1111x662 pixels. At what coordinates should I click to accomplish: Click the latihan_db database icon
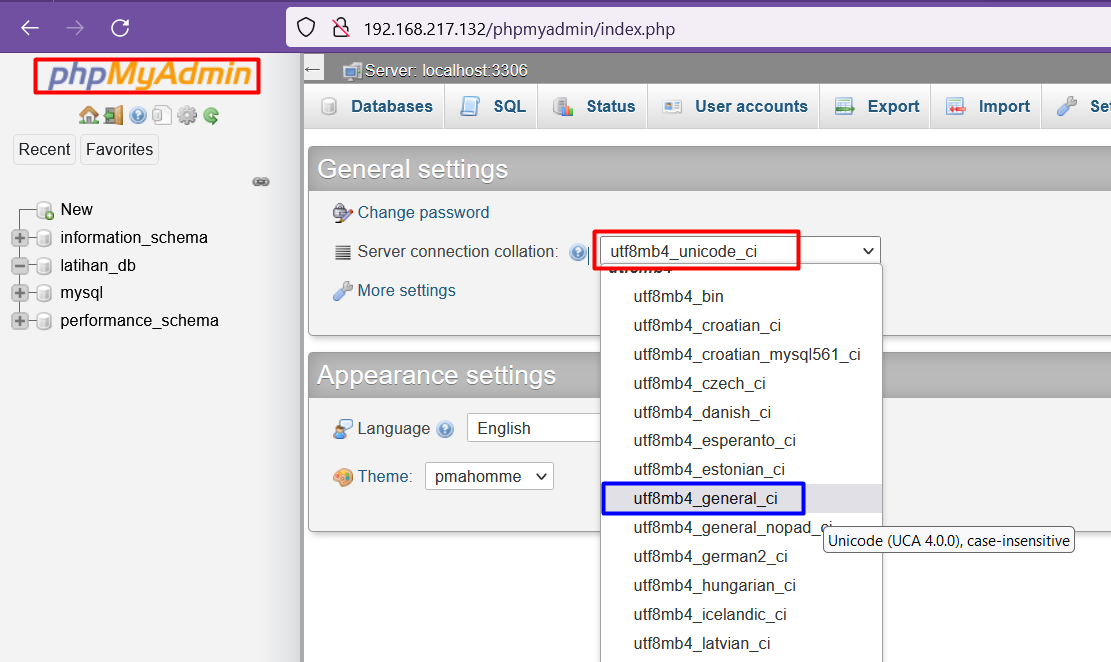pos(44,266)
